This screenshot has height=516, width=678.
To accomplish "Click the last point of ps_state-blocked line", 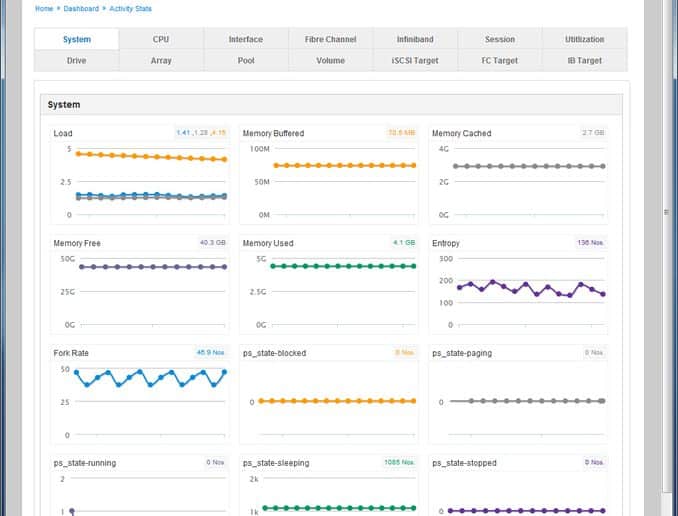I will pos(413,401).
